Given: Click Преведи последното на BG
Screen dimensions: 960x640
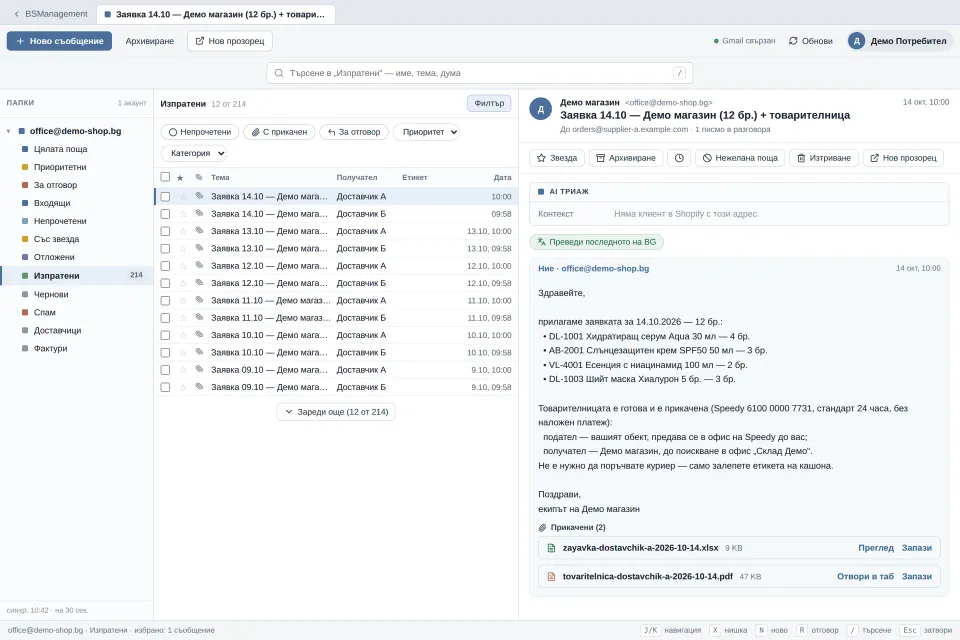Looking at the screenshot, I should (x=596, y=242).
